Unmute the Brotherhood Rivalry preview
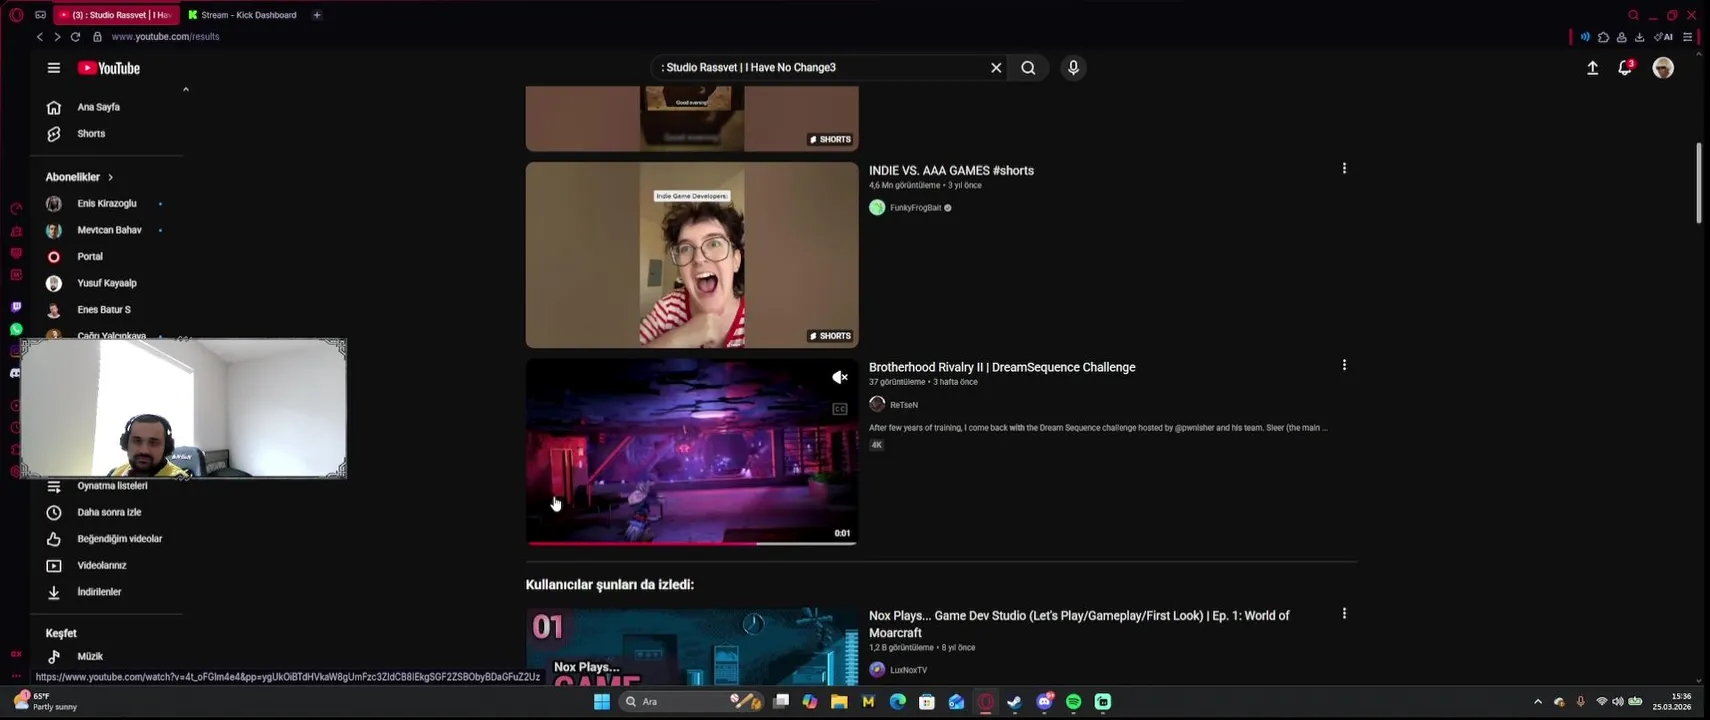The width and height of the screenshot is (1710, 720). point(840,377)
